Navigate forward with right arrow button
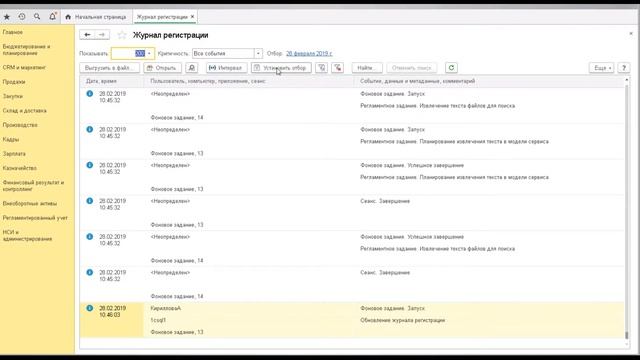Image resolution: width=640 pixels, height=360 pixels. (102, 35)
